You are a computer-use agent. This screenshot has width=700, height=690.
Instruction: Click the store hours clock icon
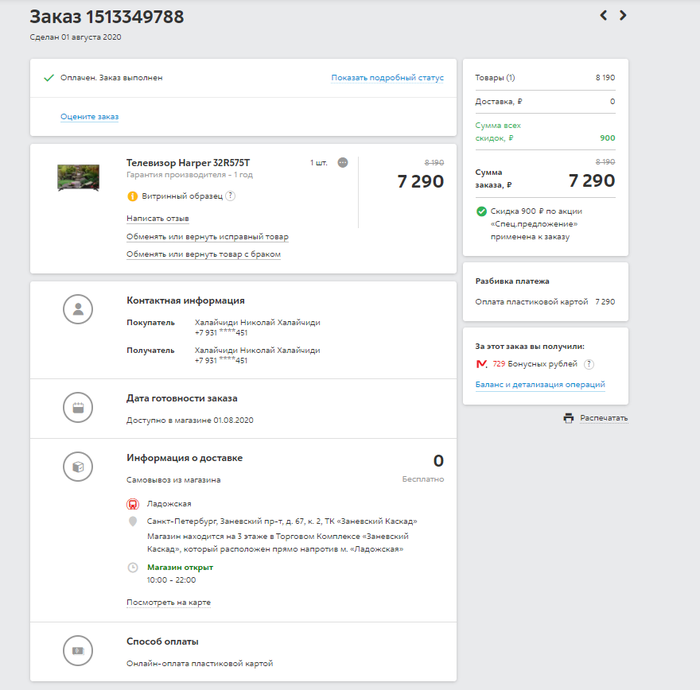(133, 568)
